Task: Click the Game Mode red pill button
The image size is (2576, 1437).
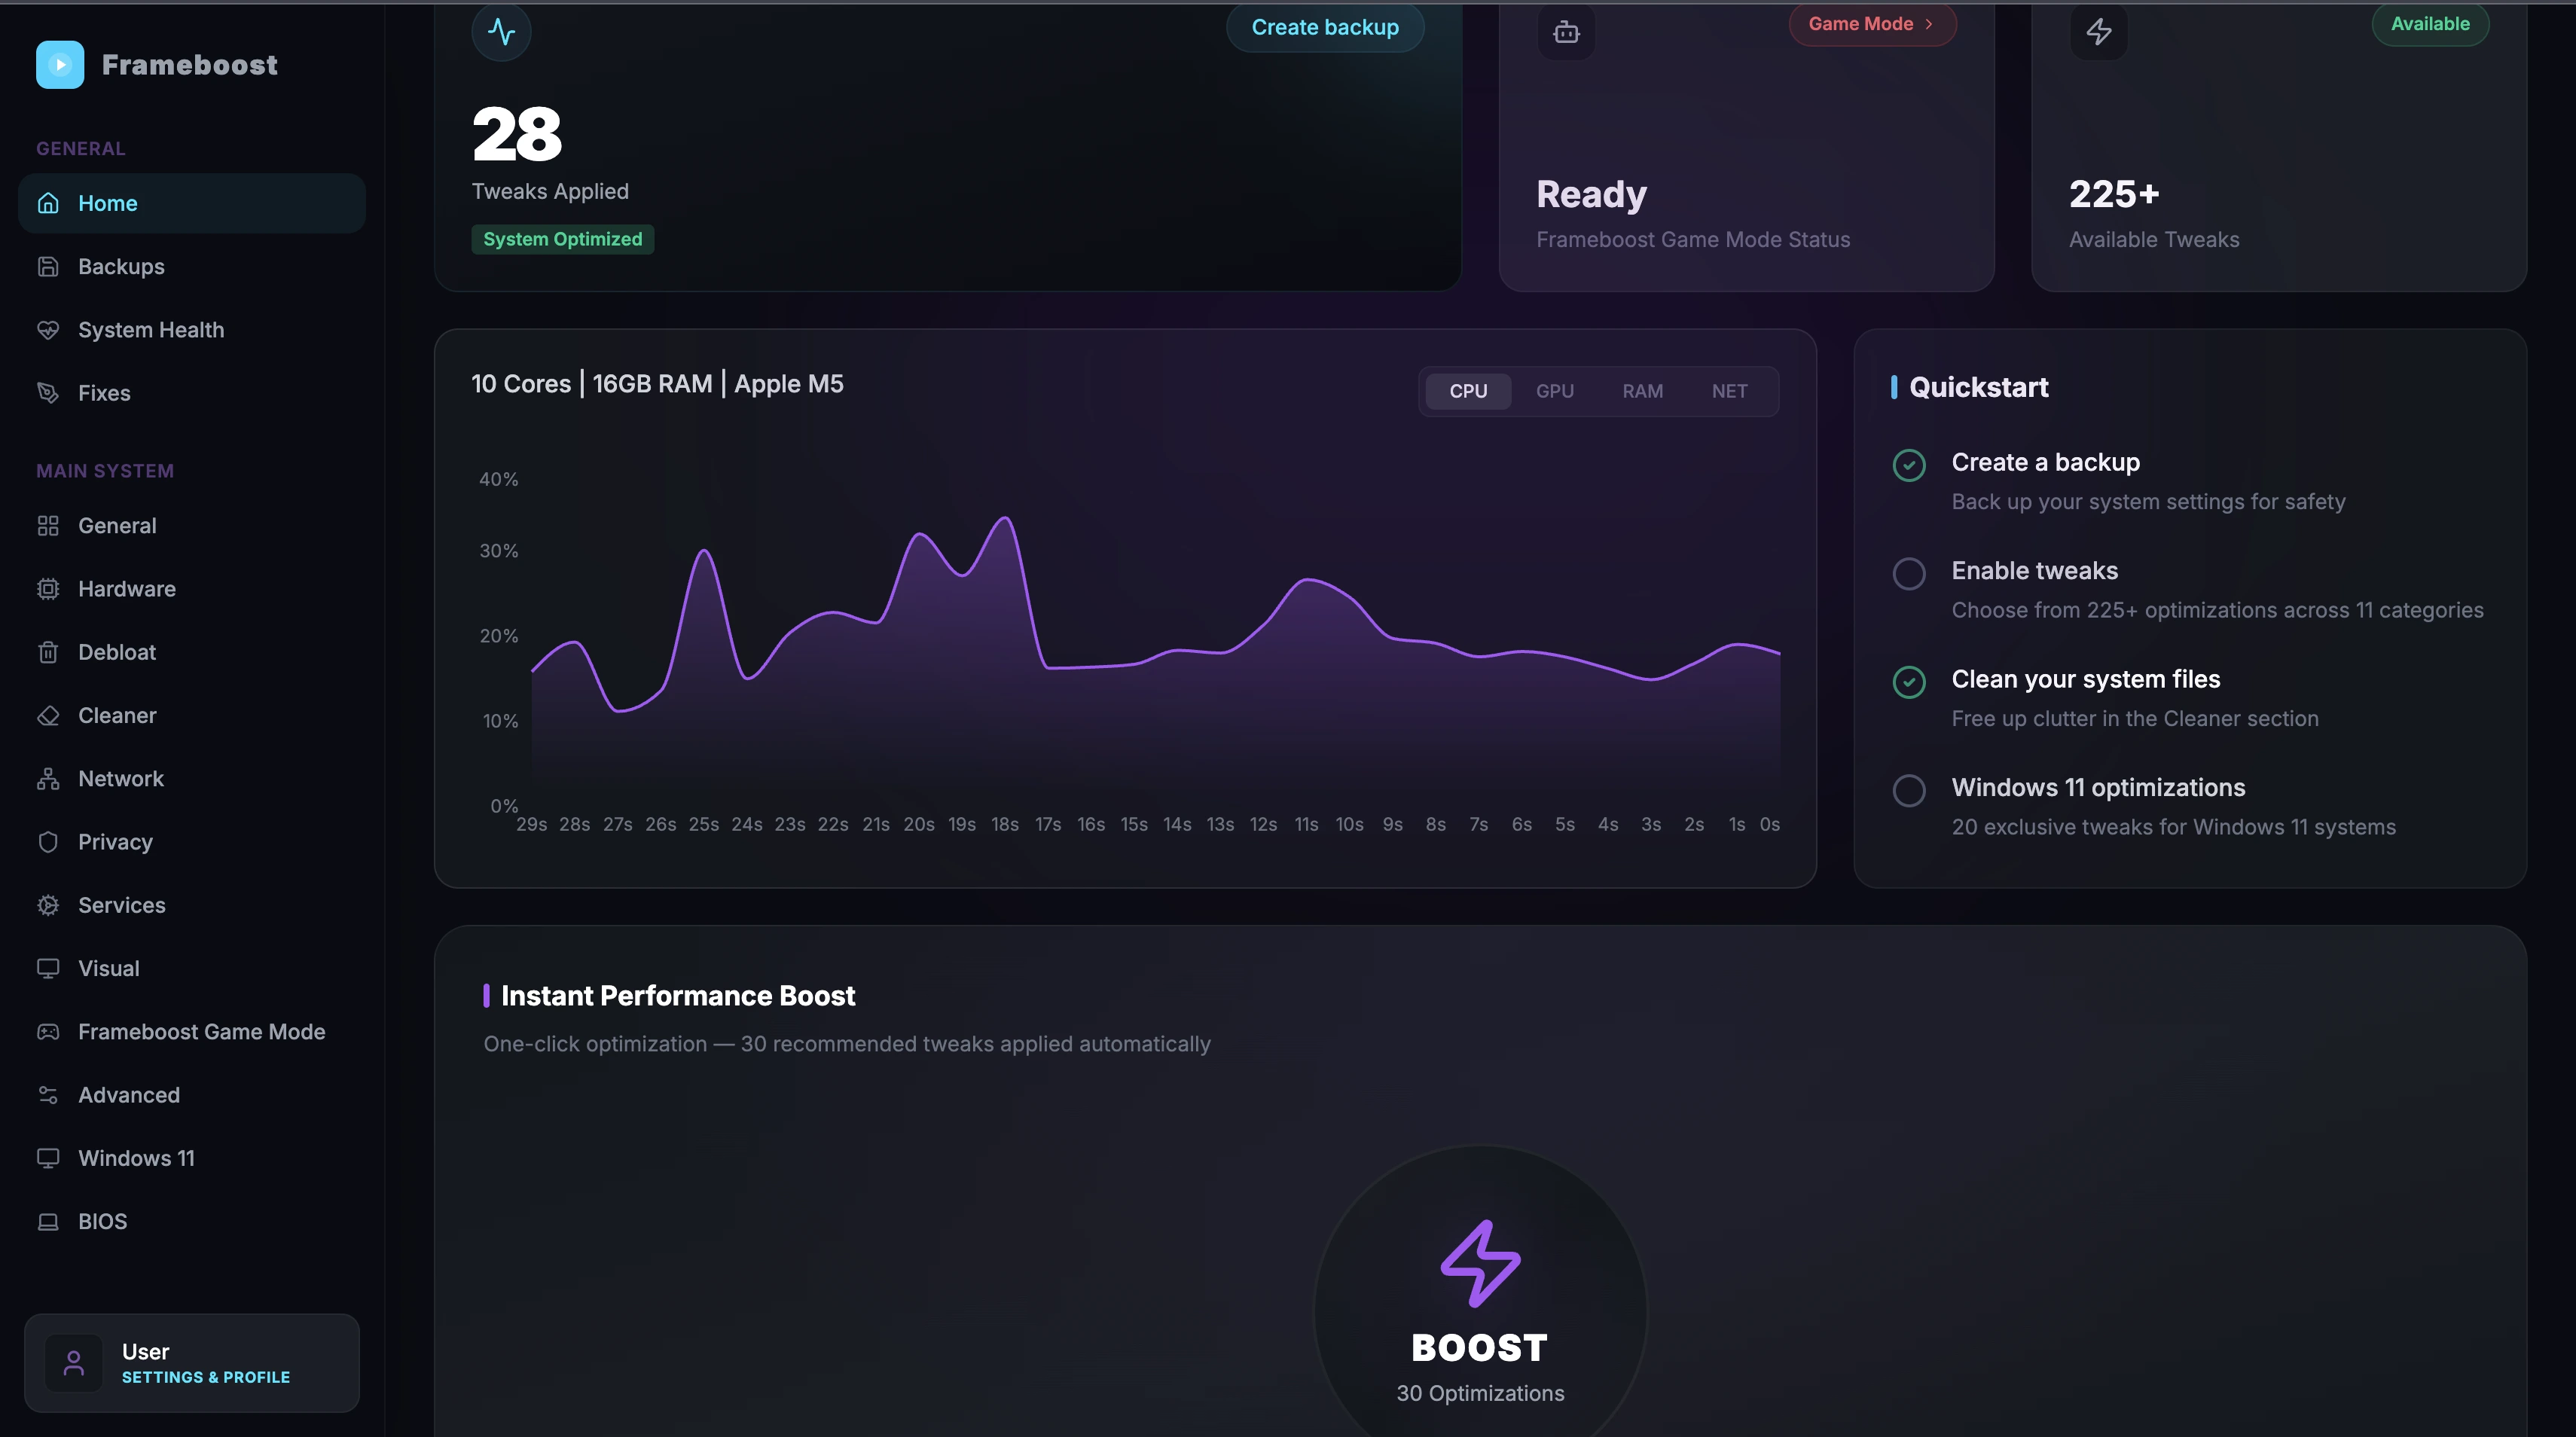Action: (x=1872, y=24)
